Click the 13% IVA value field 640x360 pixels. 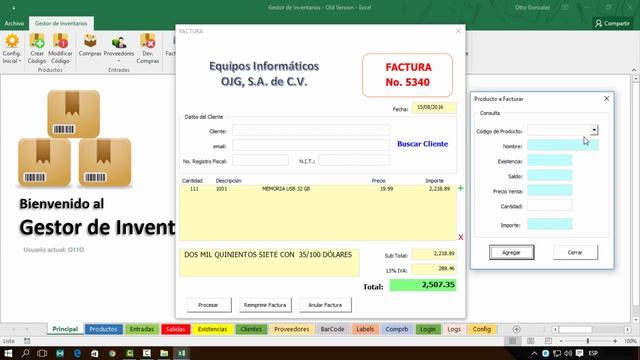[434, 269]
